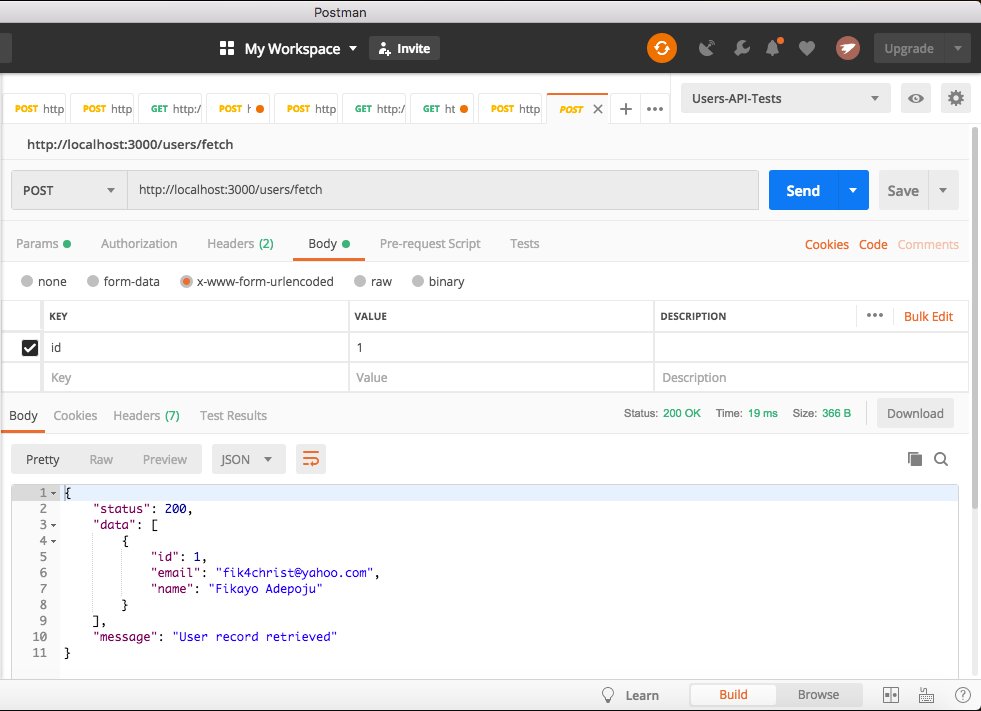
Task: Open the POST method dropdown
Action: tap(69, 190)
